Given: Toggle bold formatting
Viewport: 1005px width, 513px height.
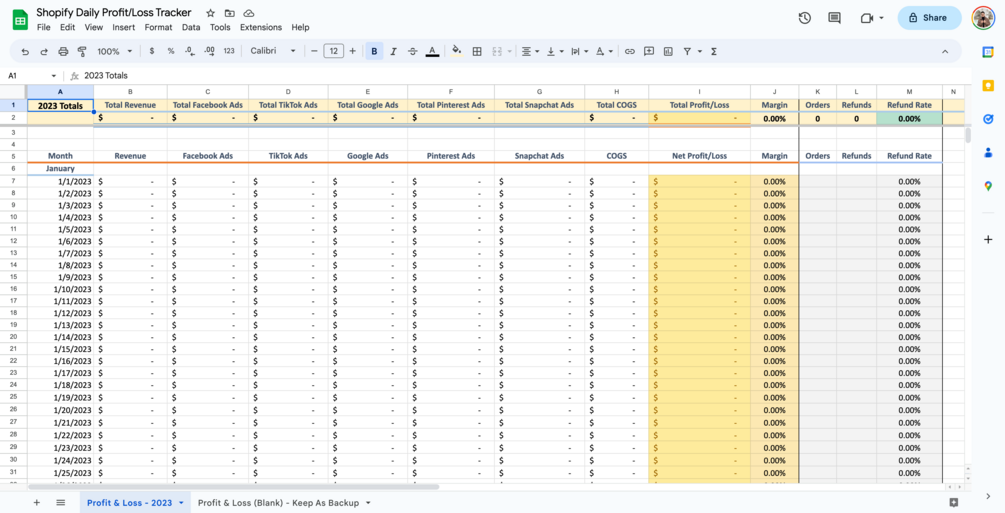Looking at the screenshot, I should 374,51.
